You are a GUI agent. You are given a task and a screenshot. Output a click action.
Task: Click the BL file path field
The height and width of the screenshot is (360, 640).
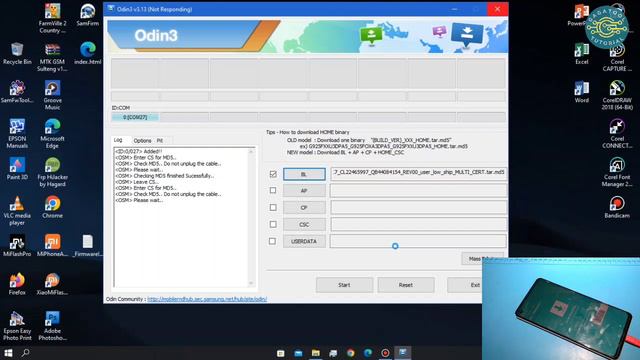[418, 173]
